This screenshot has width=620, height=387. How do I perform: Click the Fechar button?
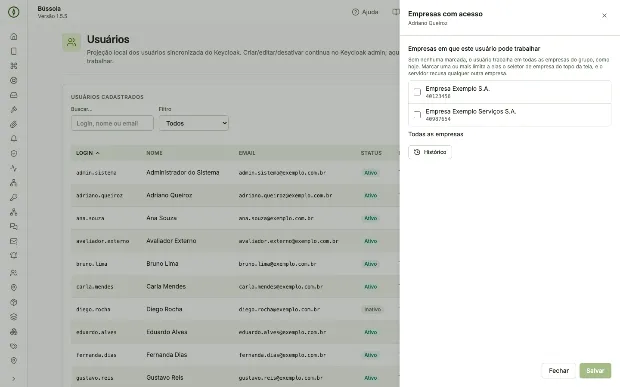(558, 371)
